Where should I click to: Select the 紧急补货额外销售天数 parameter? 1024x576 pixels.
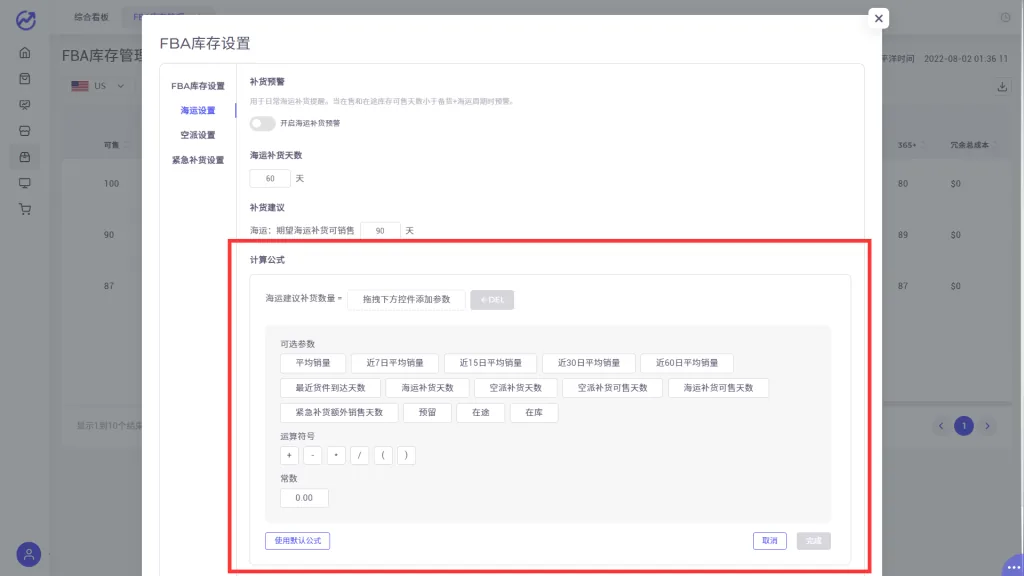tap(339, 413)
